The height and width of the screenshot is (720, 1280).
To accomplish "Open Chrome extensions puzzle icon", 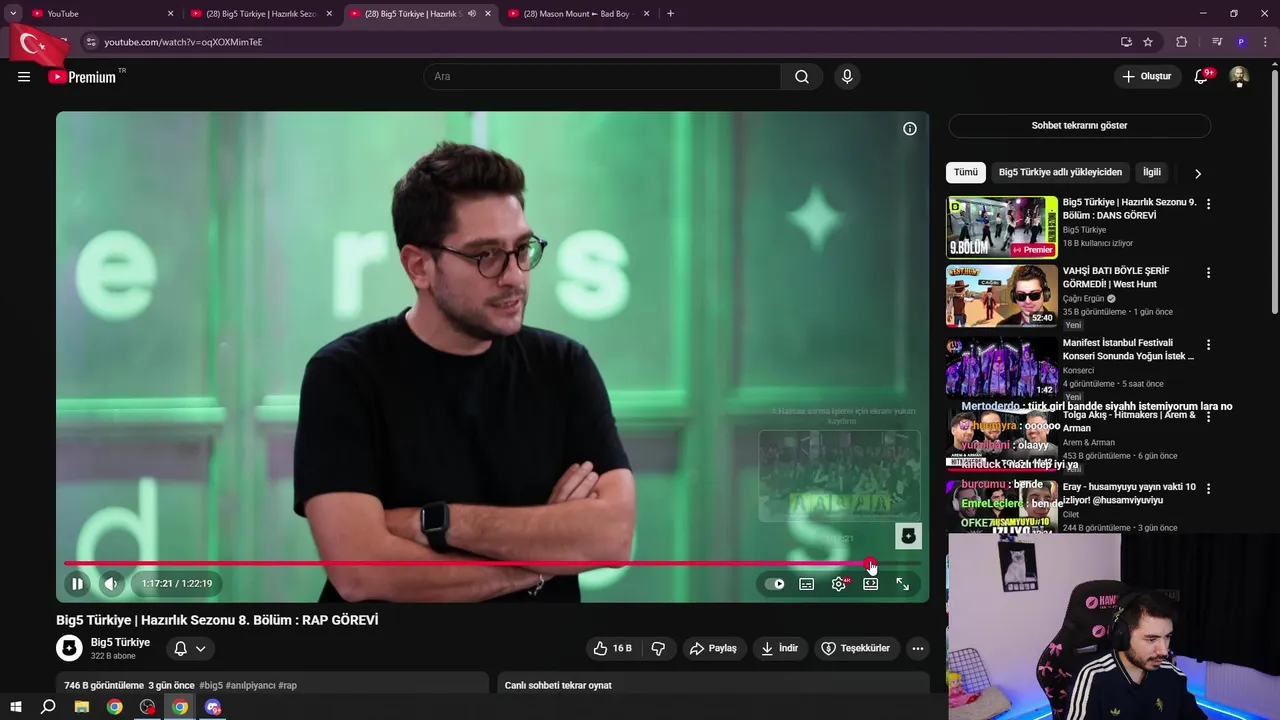I will [x=1181, y=42].
